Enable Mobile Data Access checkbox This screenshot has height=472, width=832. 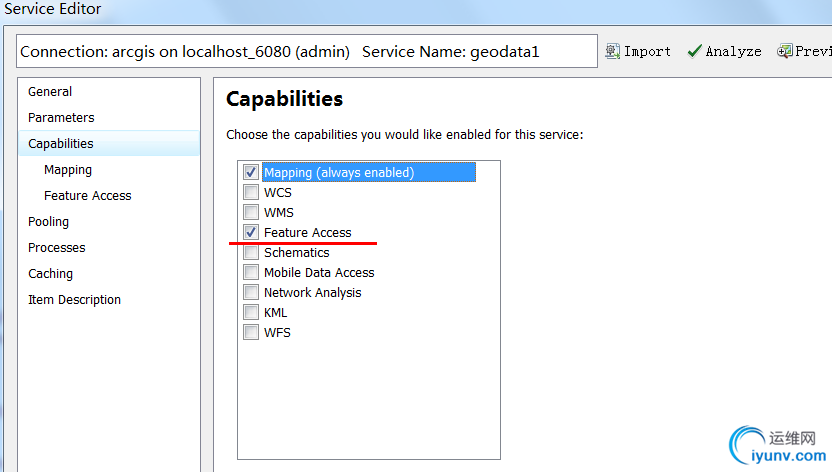[x=251, y=272]
